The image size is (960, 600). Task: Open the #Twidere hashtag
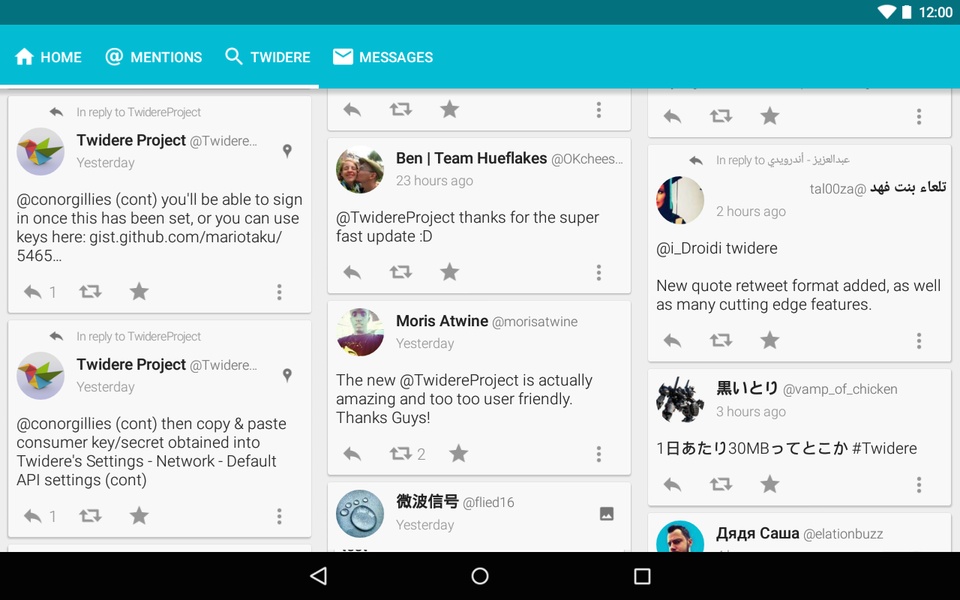tap(885, 448)
